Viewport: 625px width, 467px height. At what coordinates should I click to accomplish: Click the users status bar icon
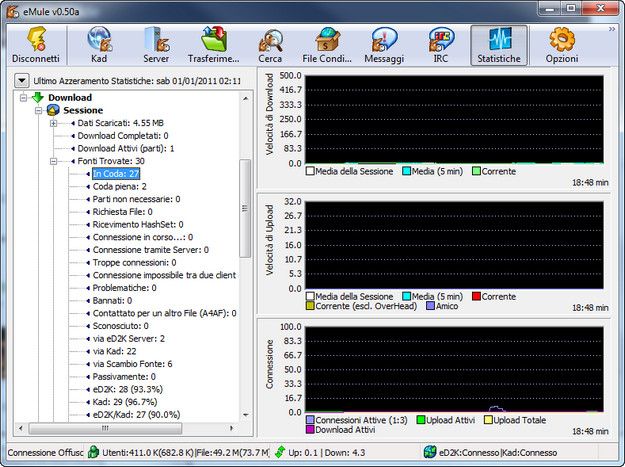tap(93, 452)
